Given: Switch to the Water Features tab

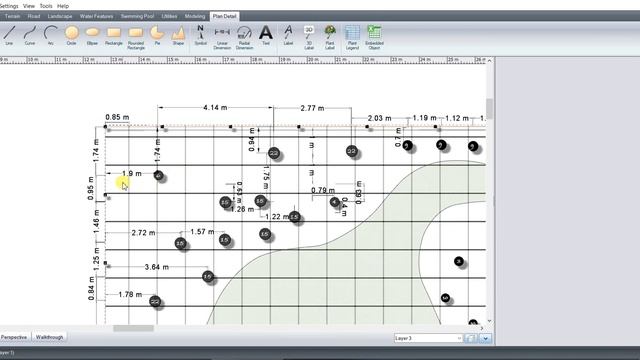Looking at the screenshot, I should (96, 16).
